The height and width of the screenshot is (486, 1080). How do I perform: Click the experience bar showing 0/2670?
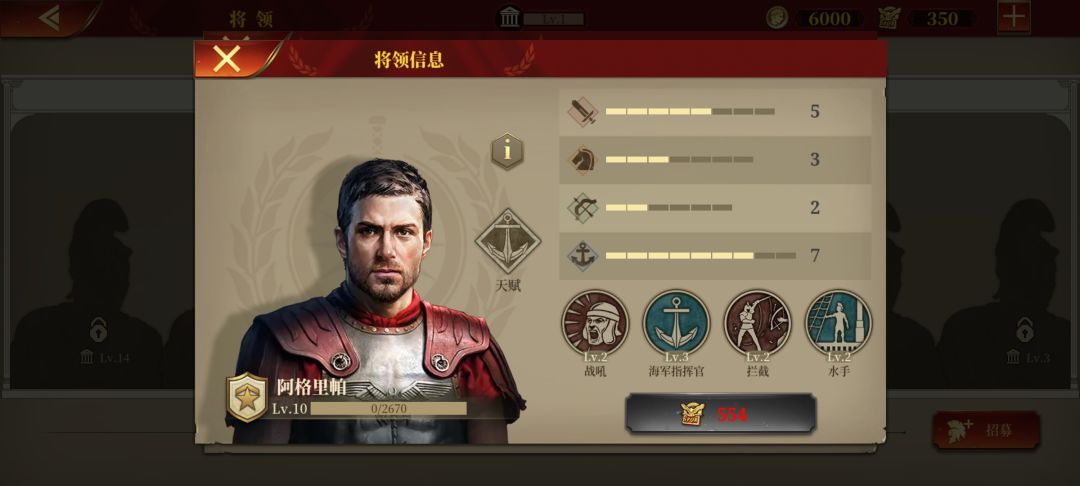pos(388,409)
